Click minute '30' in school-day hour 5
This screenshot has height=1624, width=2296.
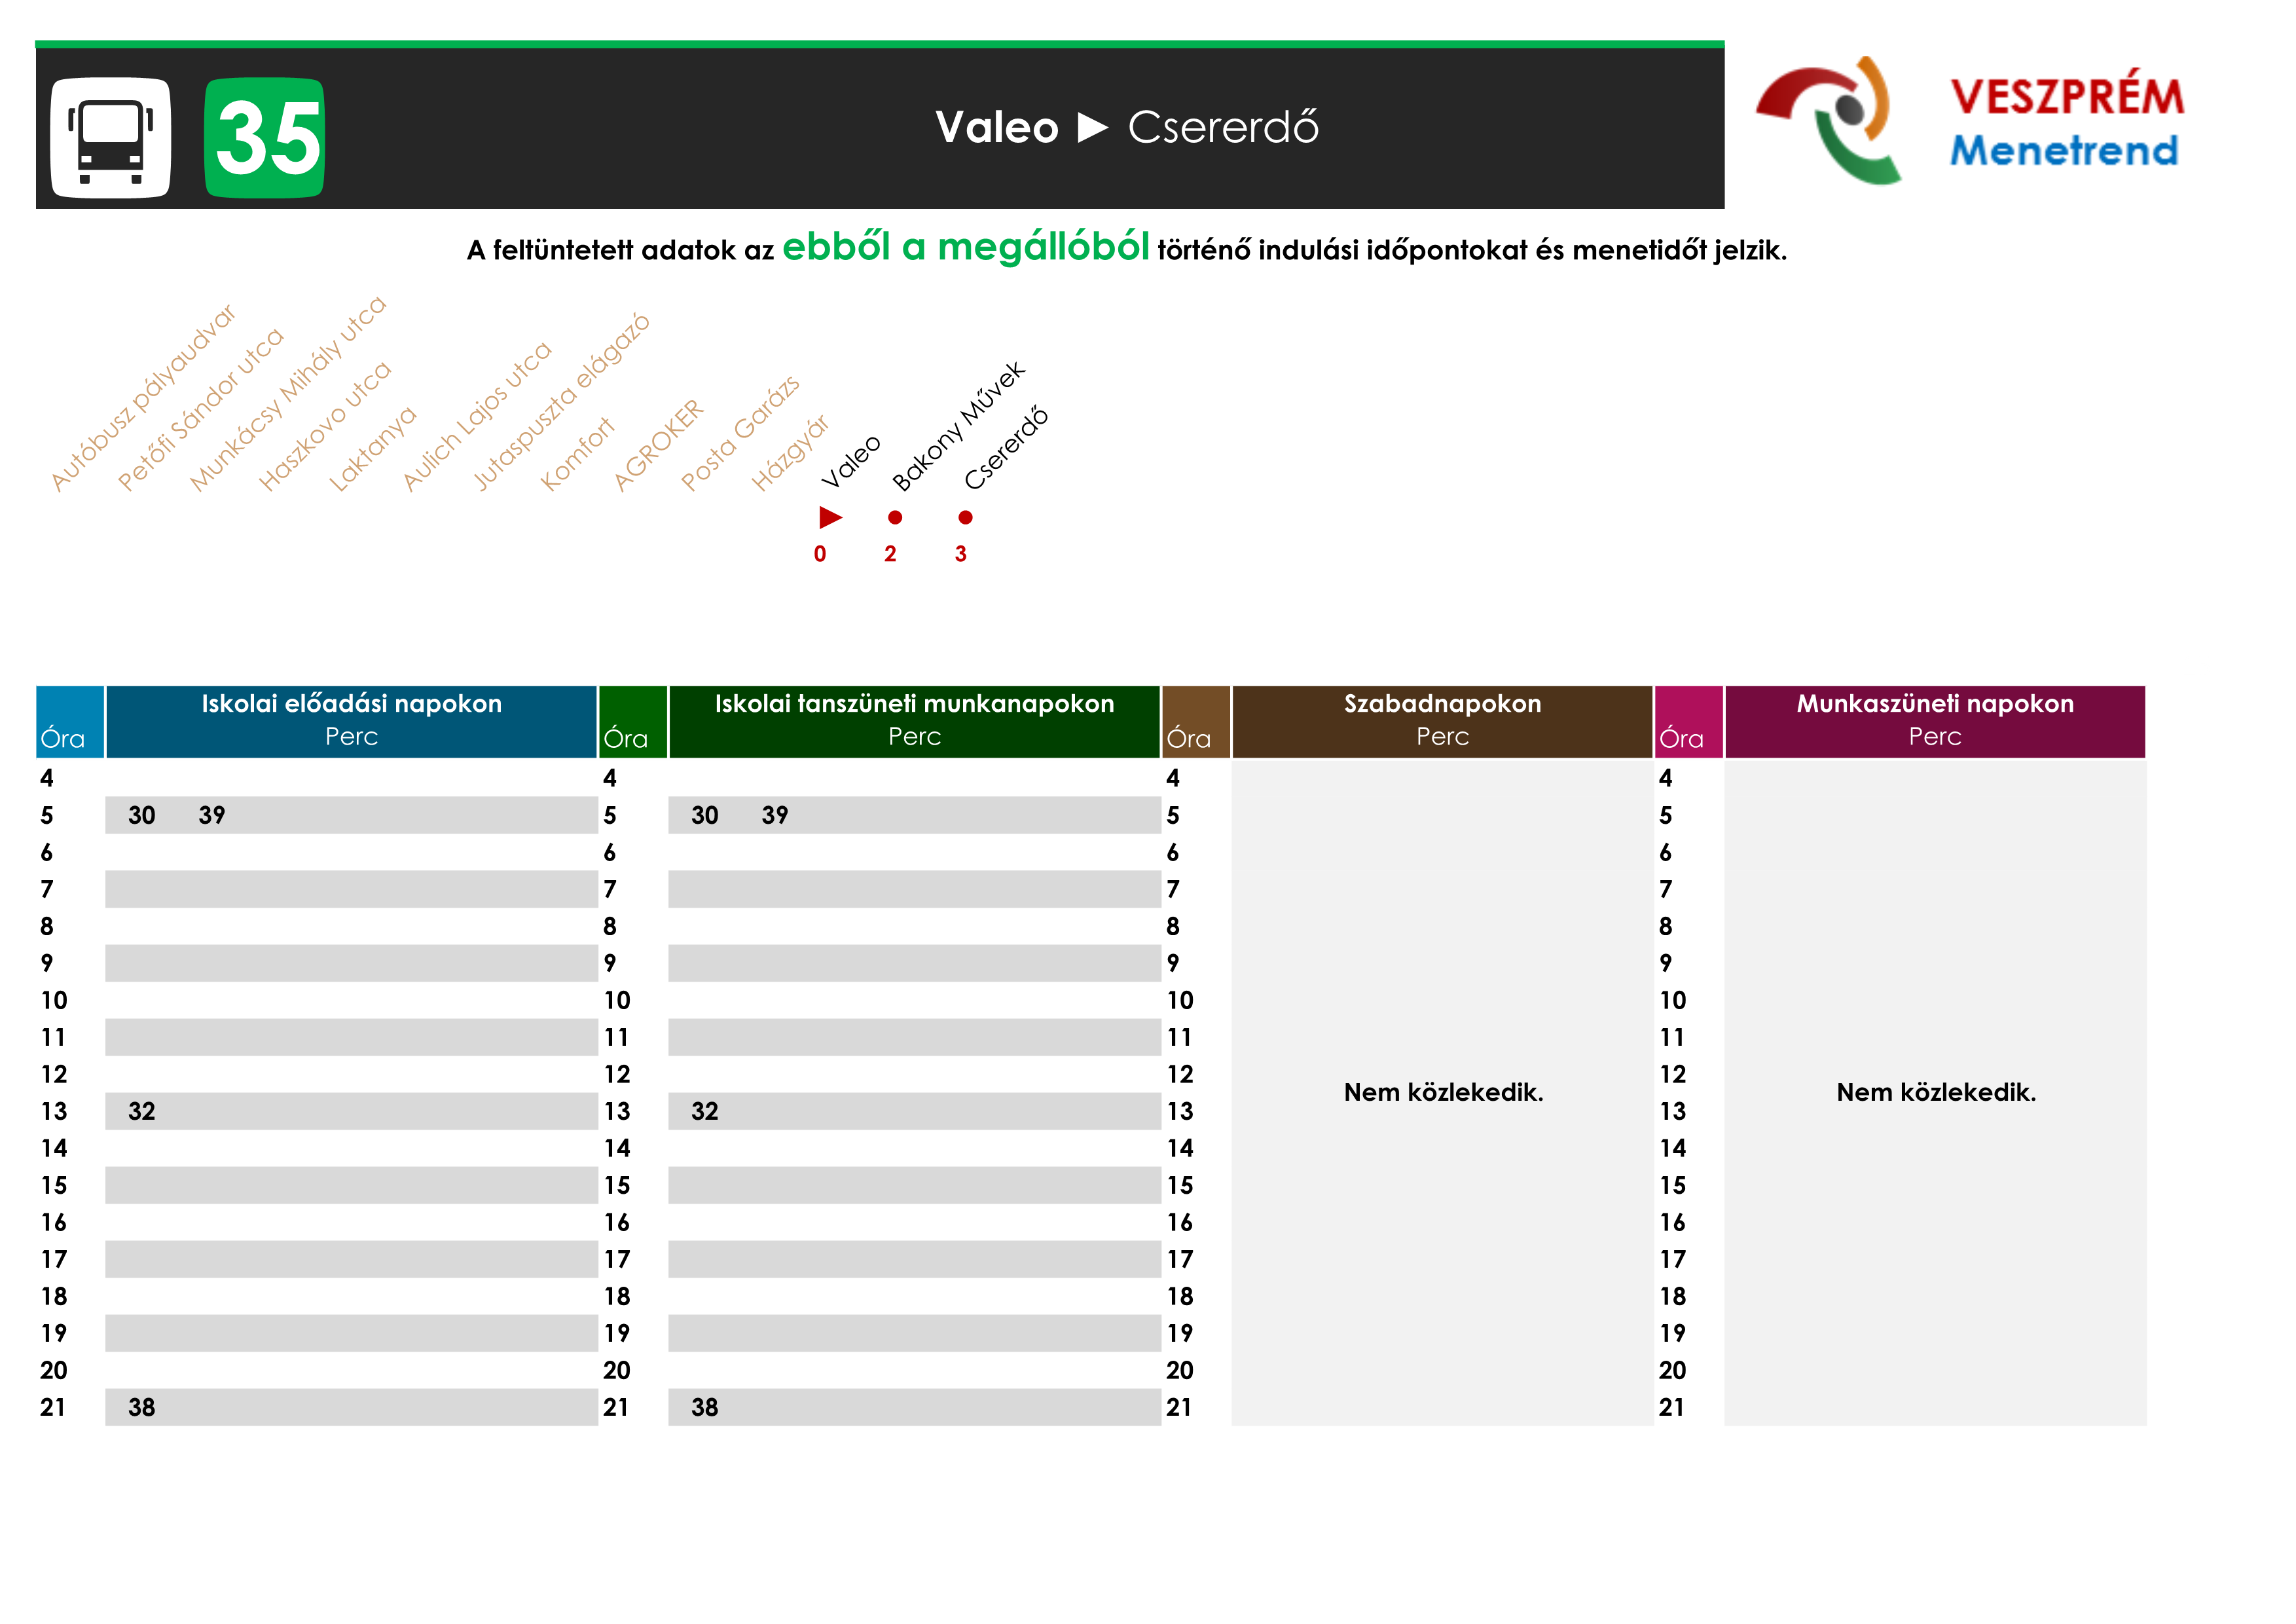(x=141, y=815)
